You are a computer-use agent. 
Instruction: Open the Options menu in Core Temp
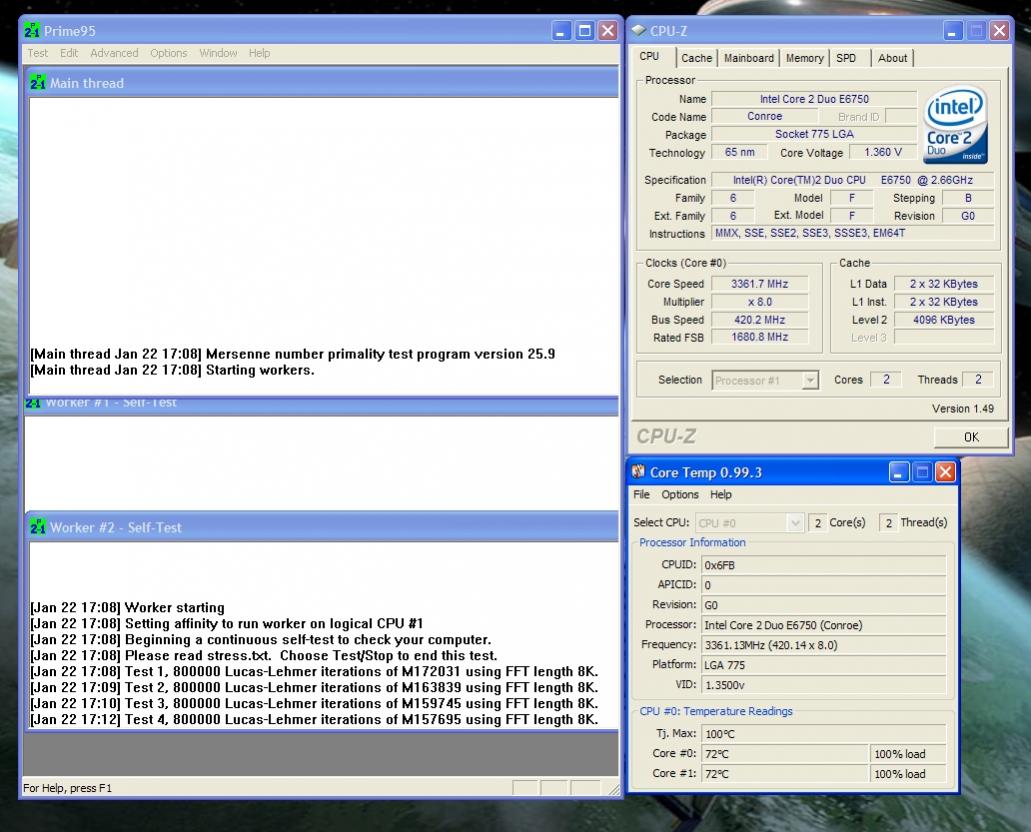[x=680, y=495]
